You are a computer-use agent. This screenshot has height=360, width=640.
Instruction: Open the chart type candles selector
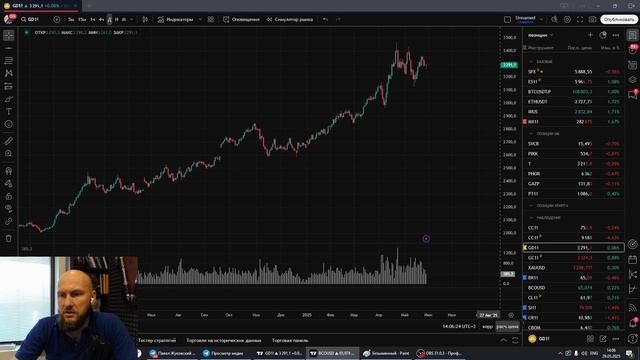click(145, 19)
